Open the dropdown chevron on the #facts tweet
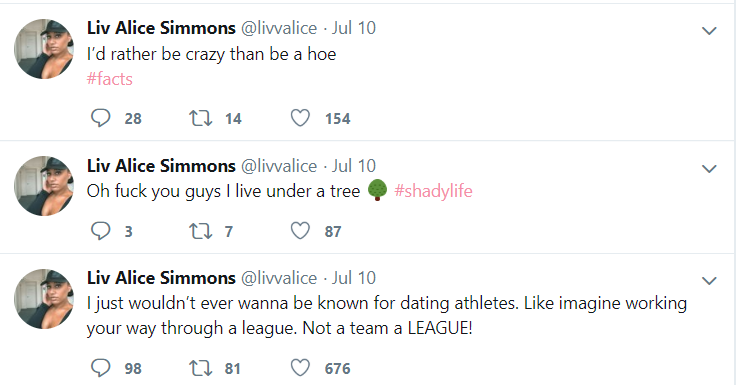The width and height of the screenshot is (736, 385). 709,31
